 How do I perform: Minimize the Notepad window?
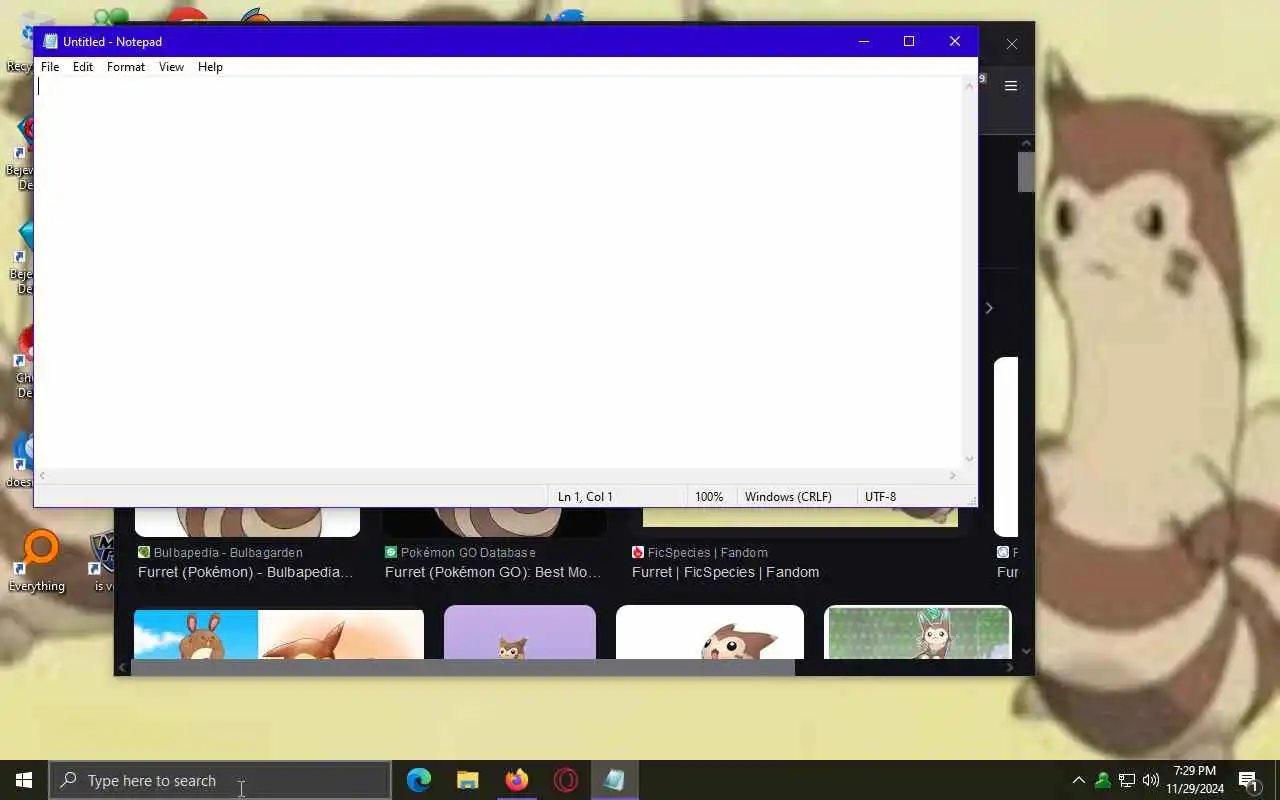click(x=864, y=41)
